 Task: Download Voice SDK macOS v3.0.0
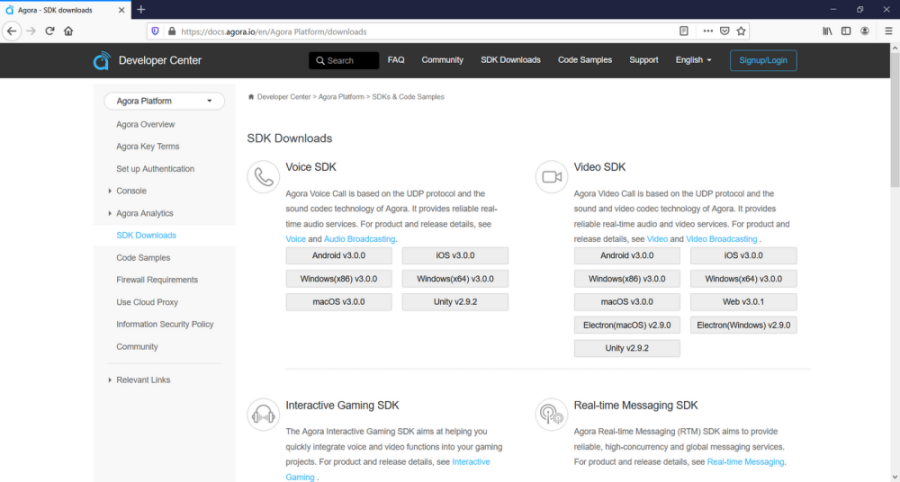[x=339, y=302]
